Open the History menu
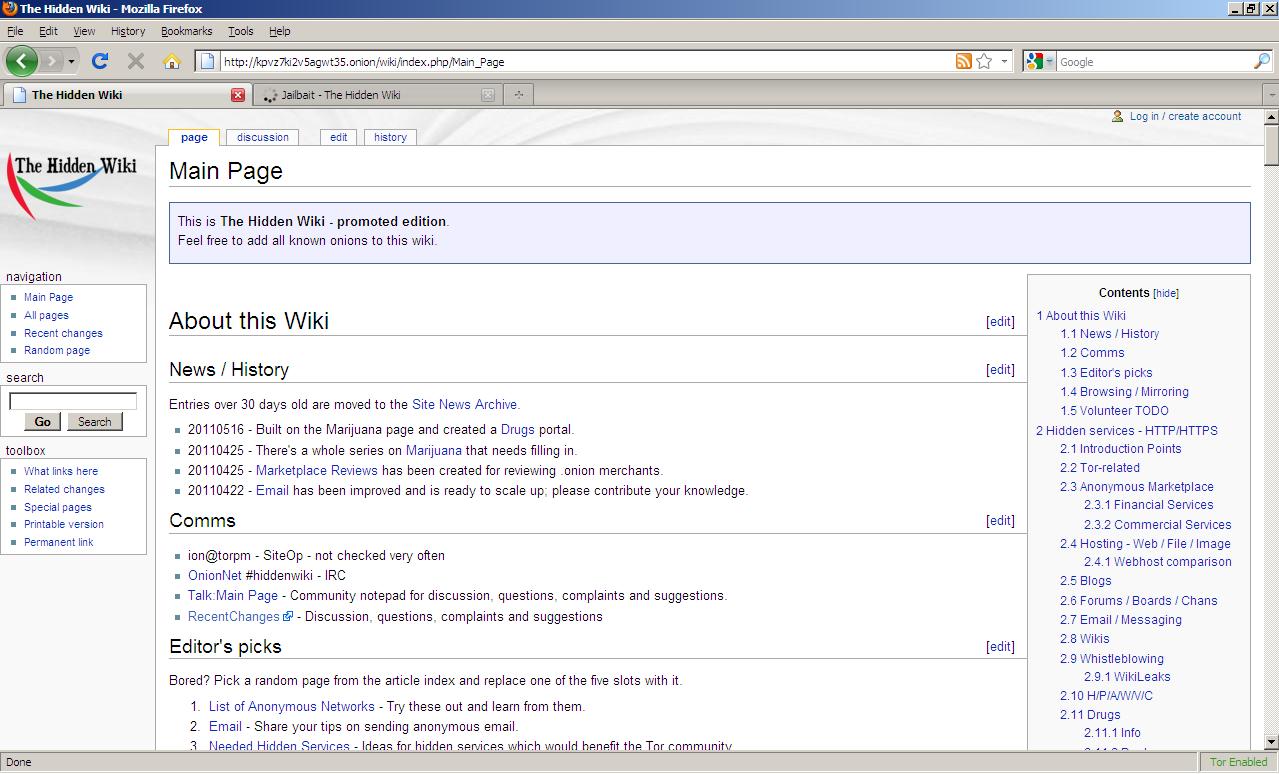The width and height of the screenshot is (1279, 774). 128,31
